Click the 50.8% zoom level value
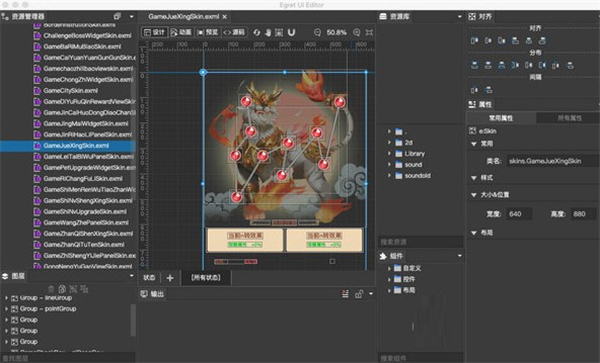 pyautogui.click(x=337, y=33)
